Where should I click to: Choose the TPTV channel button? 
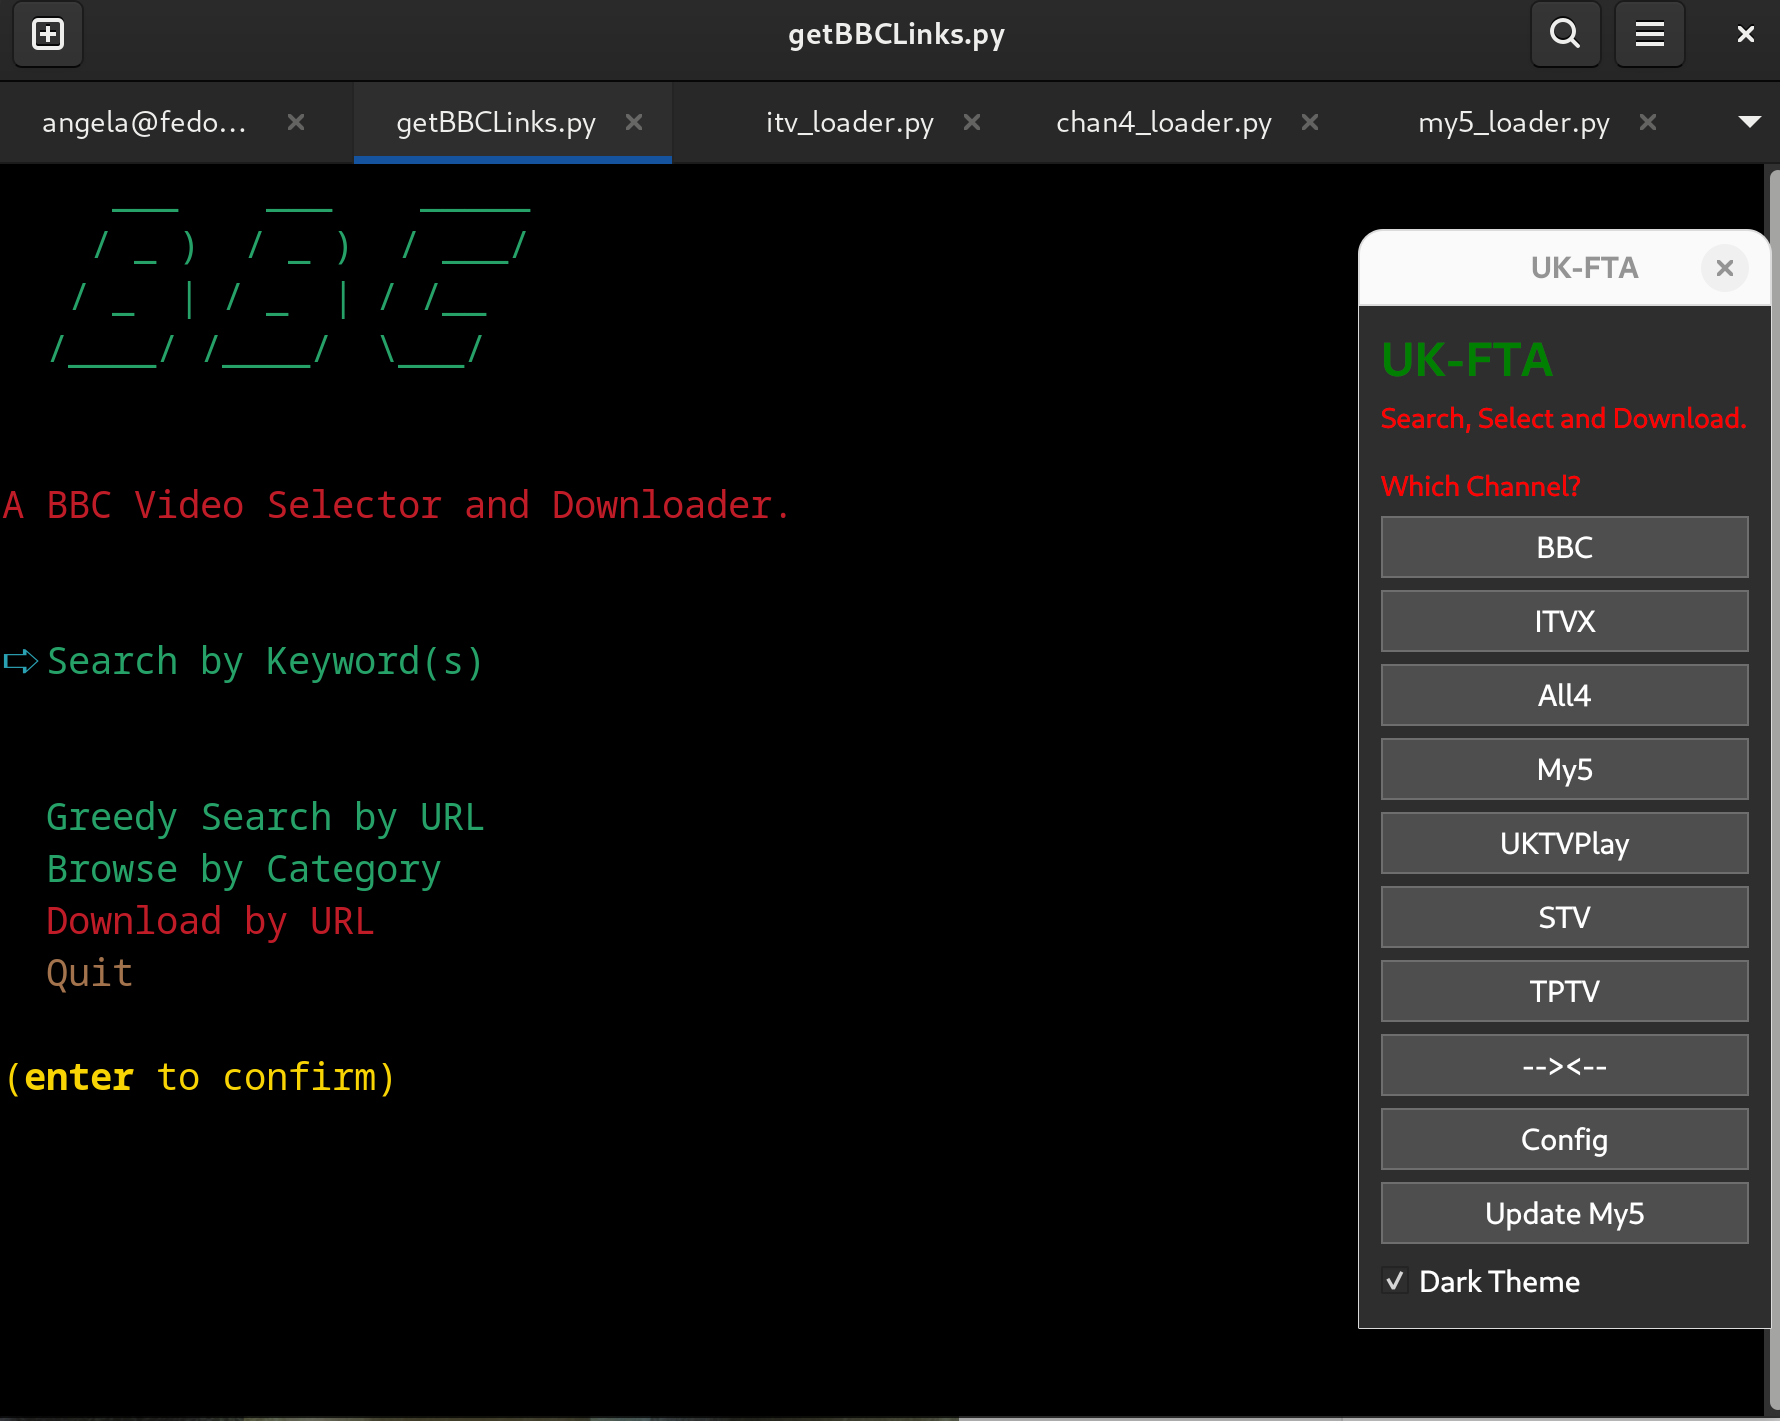(1564, 991)
